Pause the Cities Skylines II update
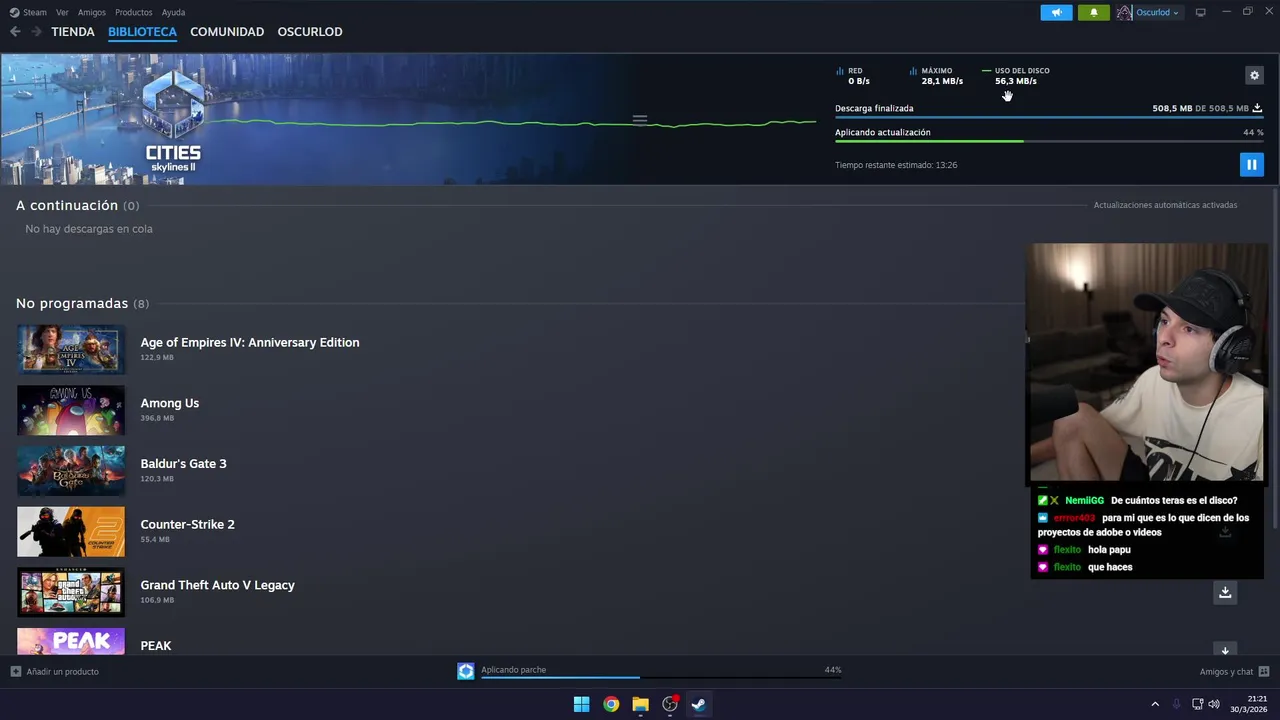 point(1251,164)
